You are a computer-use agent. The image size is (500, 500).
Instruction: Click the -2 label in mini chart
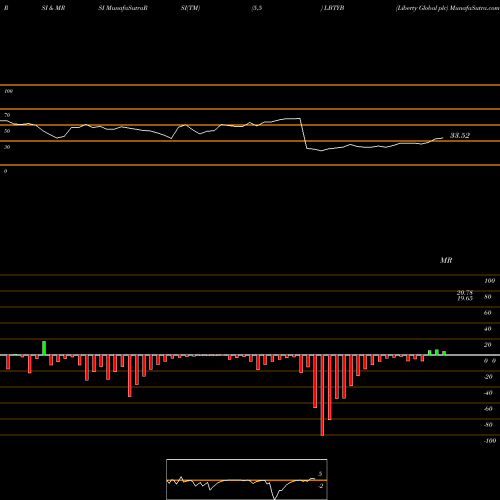320,486
